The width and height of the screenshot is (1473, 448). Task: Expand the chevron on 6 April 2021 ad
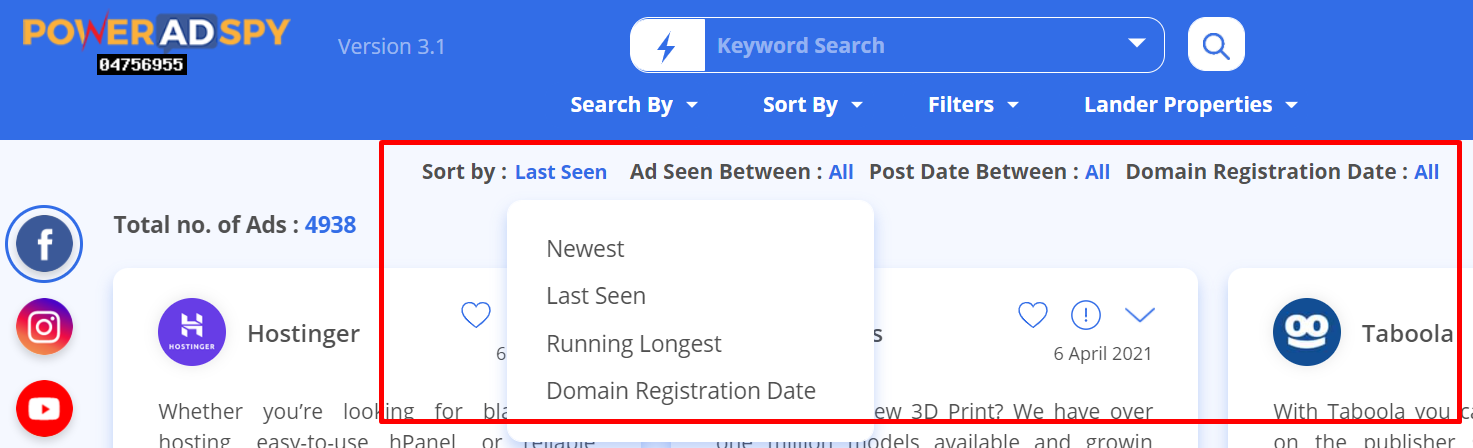pos(1140,315)
